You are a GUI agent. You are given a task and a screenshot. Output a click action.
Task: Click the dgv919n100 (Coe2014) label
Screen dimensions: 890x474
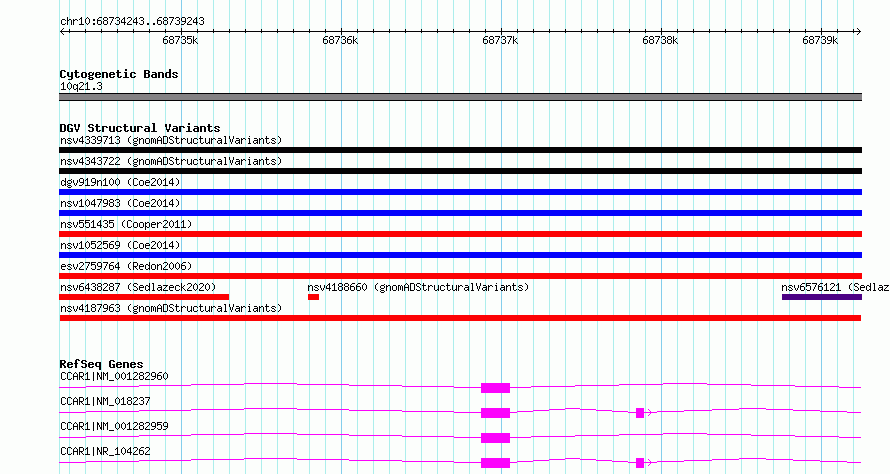pyautogui.click(x=120, y=182)
